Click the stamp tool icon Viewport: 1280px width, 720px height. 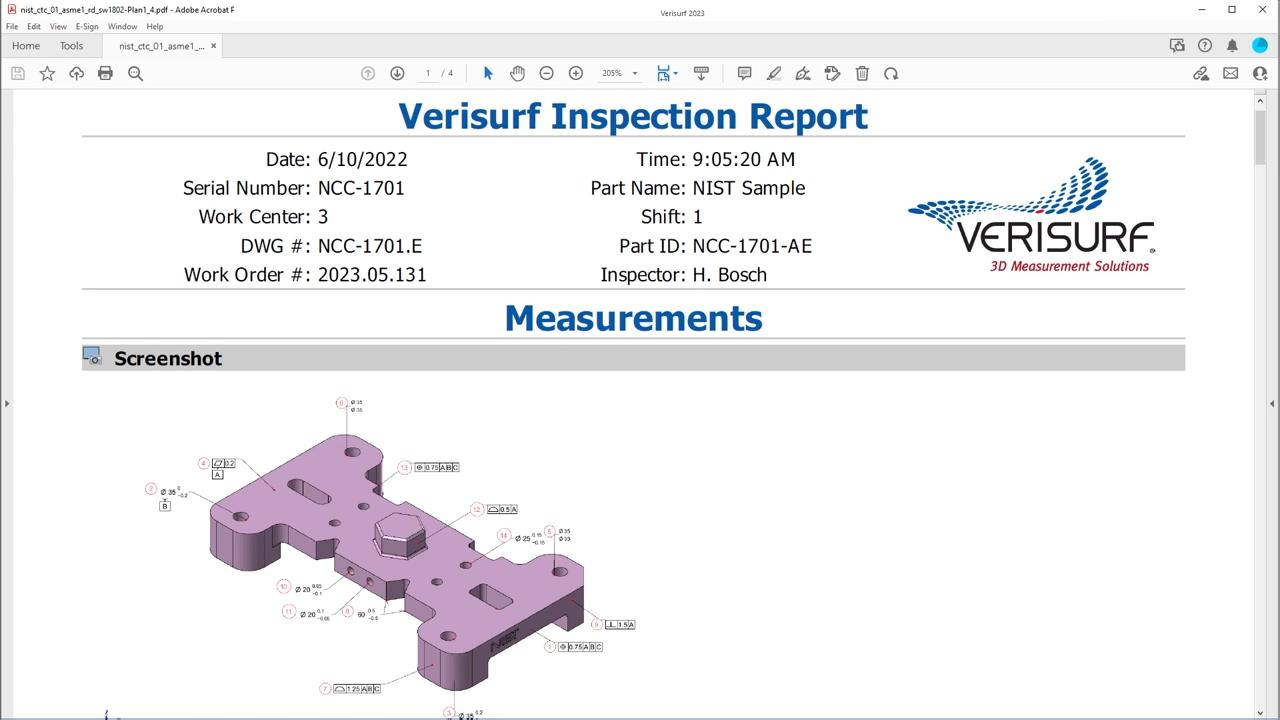point(832,73)
